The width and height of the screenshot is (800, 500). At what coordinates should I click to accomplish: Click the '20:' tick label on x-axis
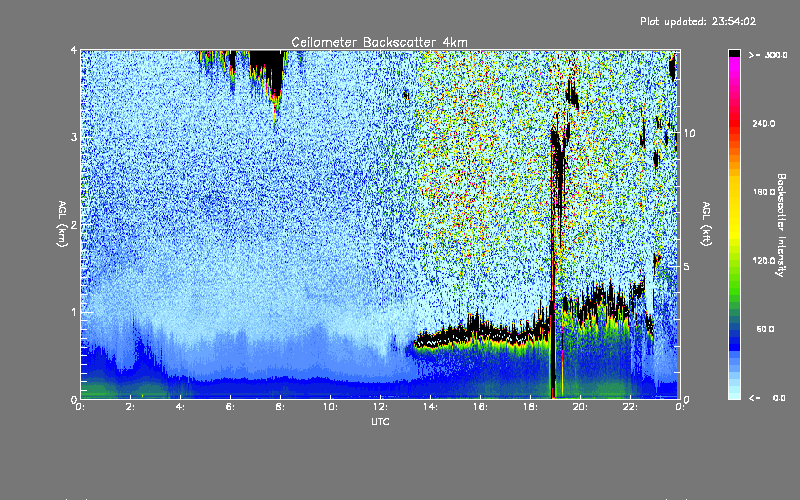(x=580, y=407)
